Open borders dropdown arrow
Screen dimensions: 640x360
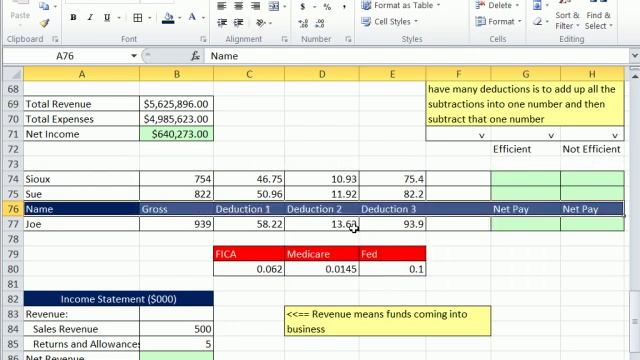[150, 18]
